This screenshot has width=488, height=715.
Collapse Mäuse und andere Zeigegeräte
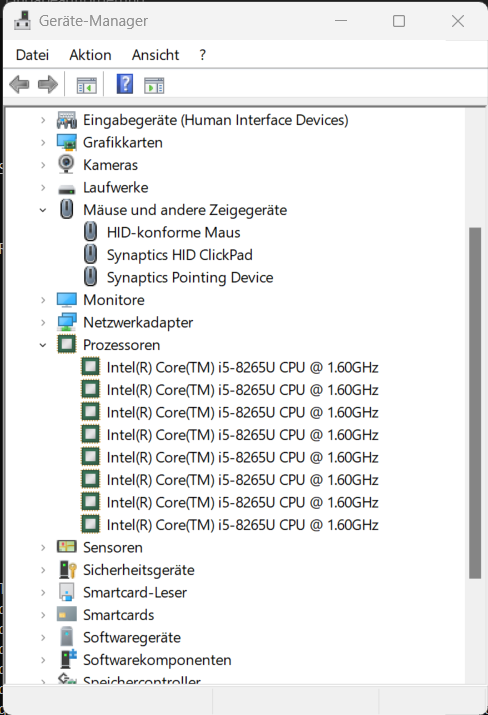(x=43, y=210)
